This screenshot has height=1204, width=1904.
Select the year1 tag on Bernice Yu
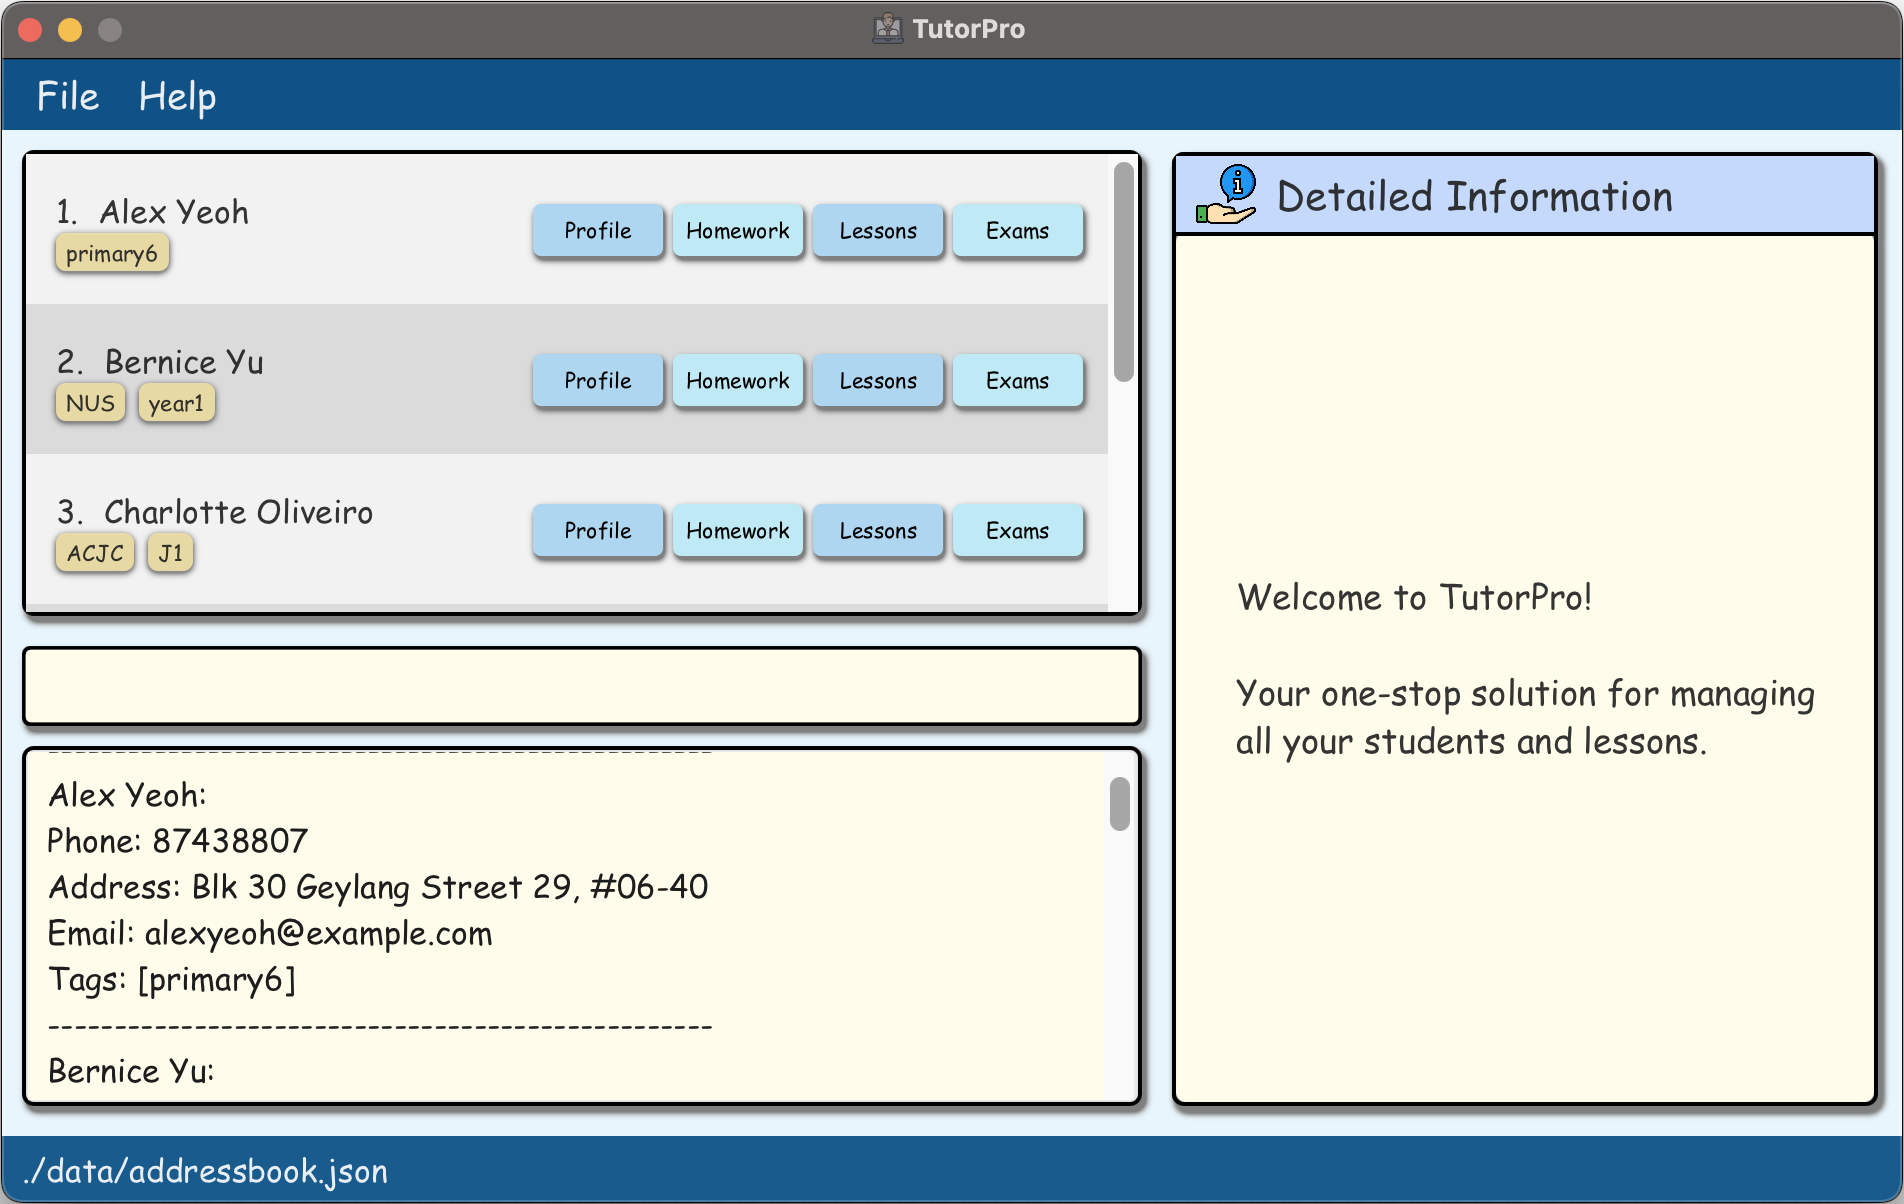(x=176, y=403)
